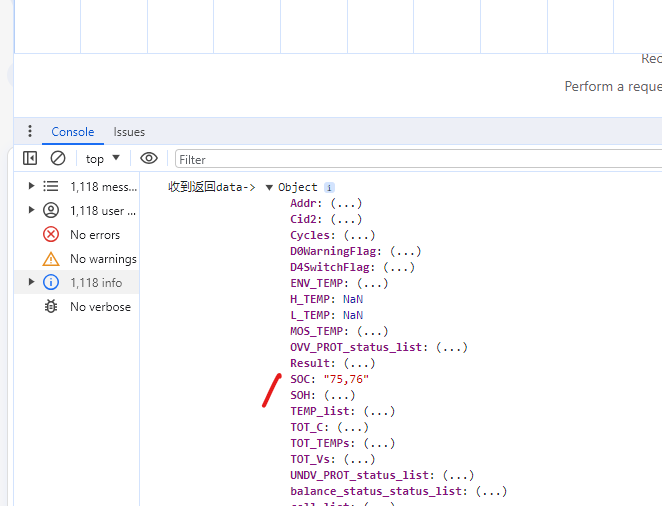Evaluate the Result property getter (...)
This screenshot has width=662, height=506.
pos(359,363)
